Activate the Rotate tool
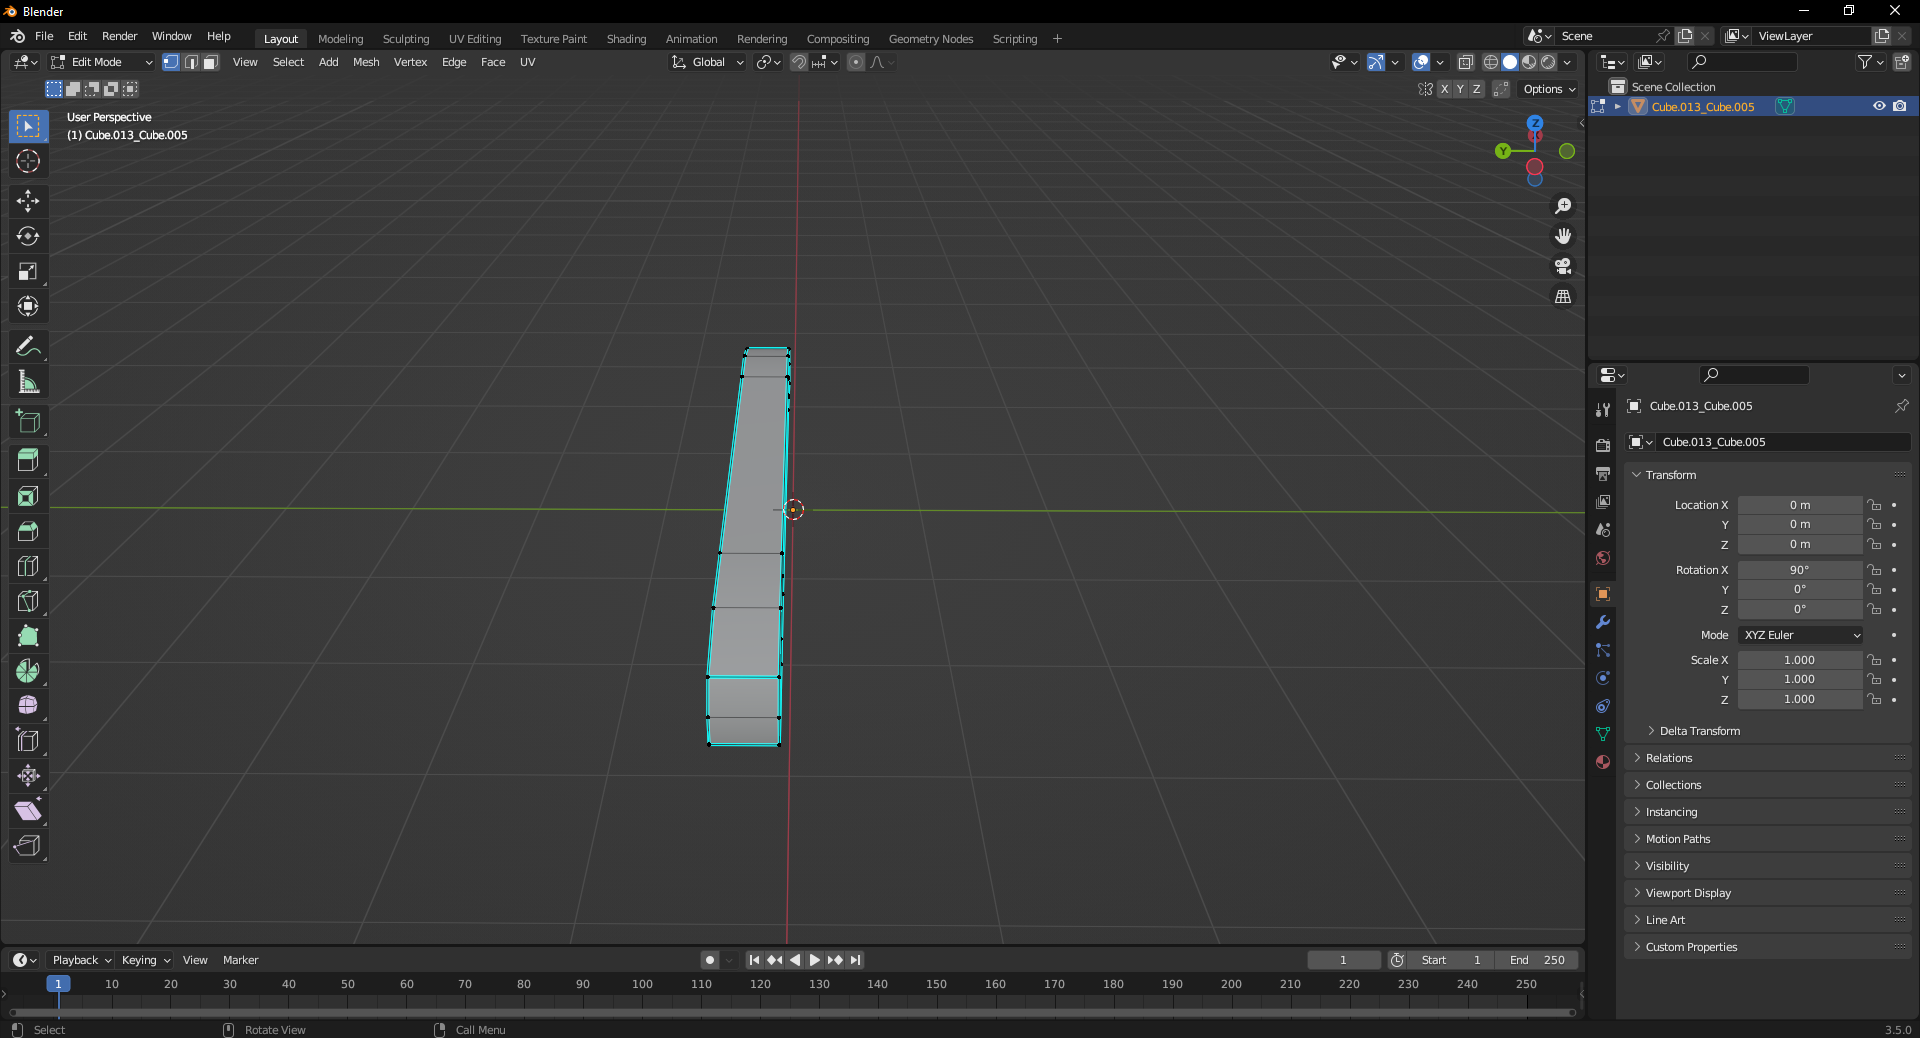1920x1038 pixels. 27,236
